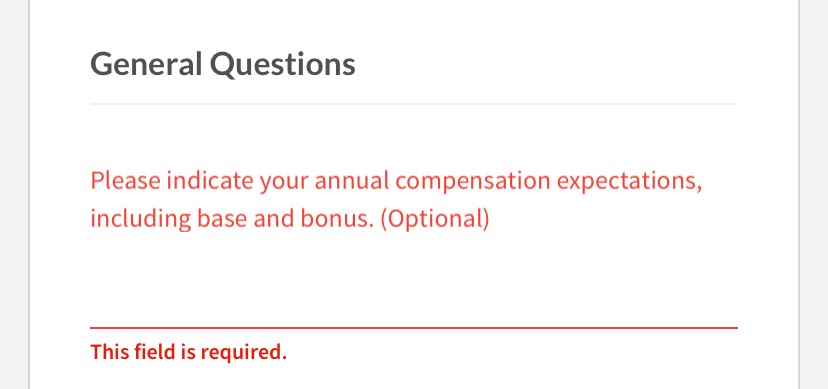
Task: Click the '(Optional)' text in the label
Action: (x=435, y=219)
